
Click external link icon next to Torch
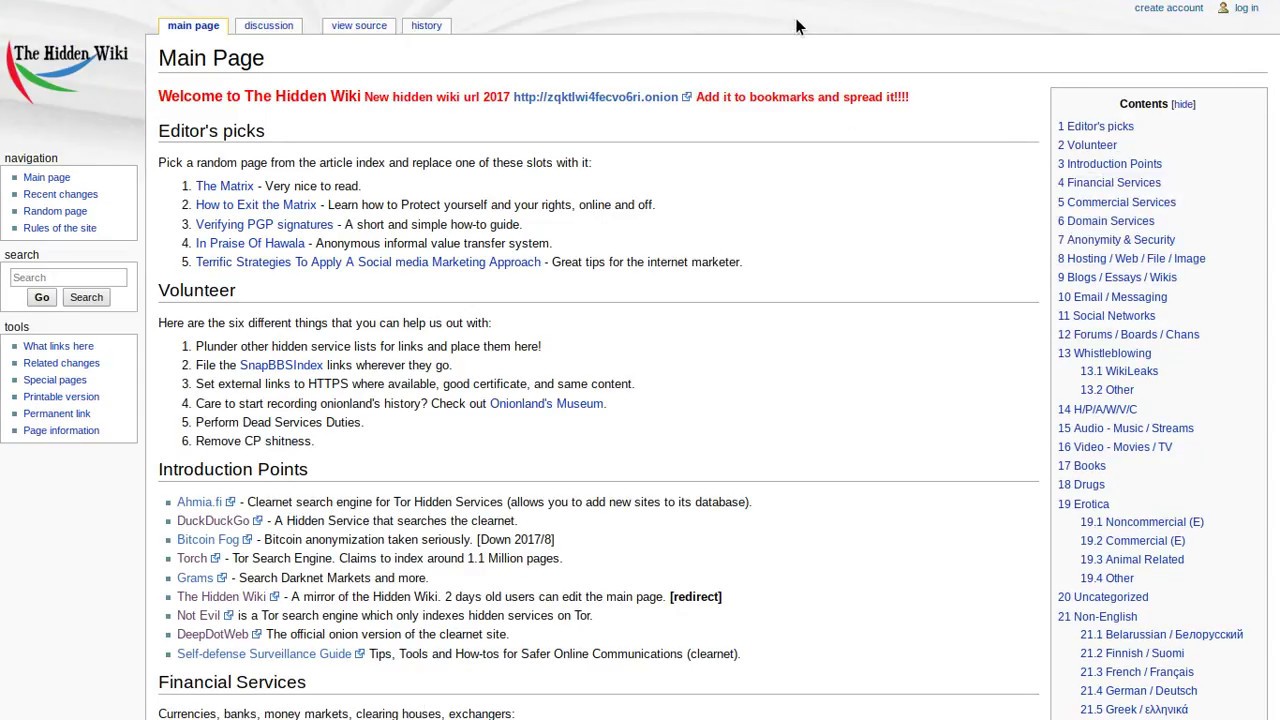[x=215, y=559]
